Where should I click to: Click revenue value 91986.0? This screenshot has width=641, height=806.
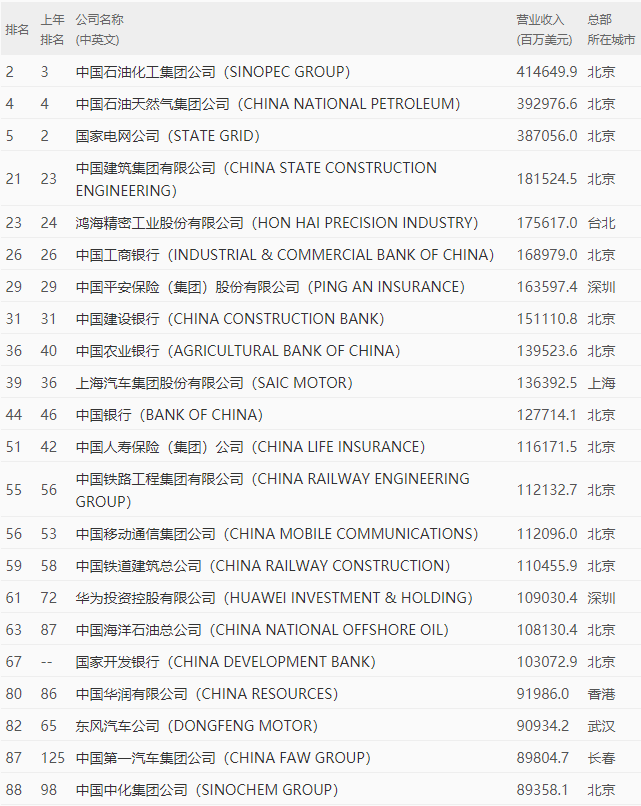pyautogui.click(x=543, y=693)
